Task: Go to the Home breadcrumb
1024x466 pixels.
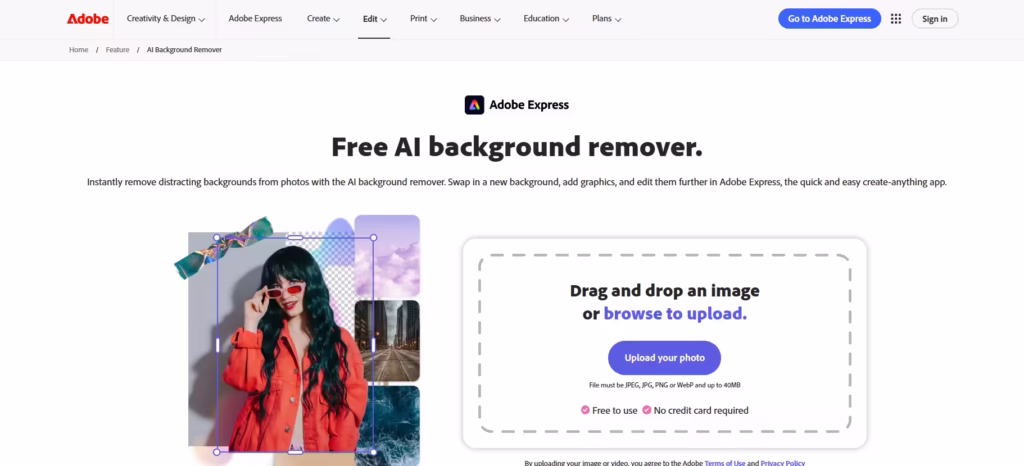Action: [78, 50]
